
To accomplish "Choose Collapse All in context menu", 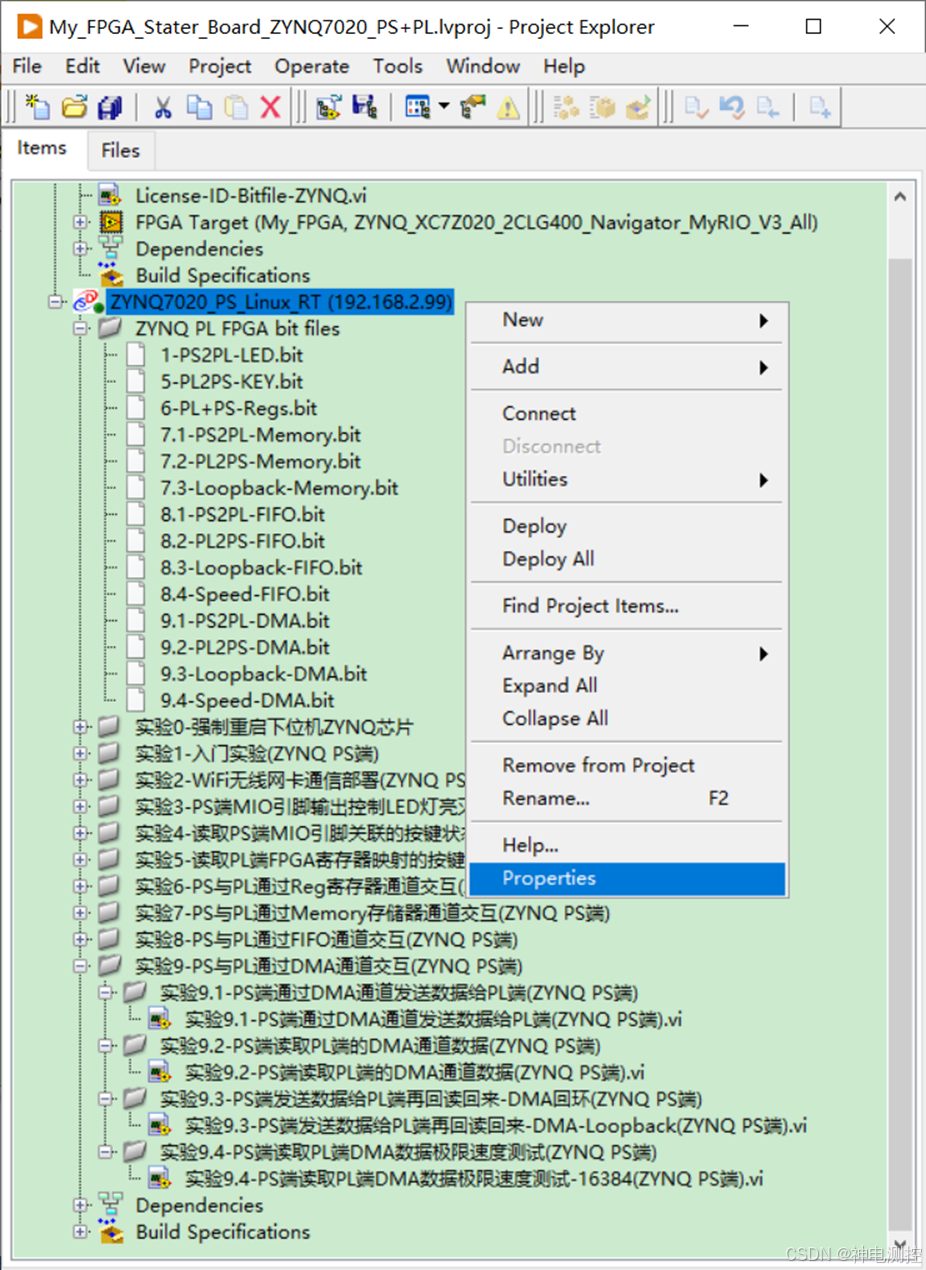I will pos(628,718).
